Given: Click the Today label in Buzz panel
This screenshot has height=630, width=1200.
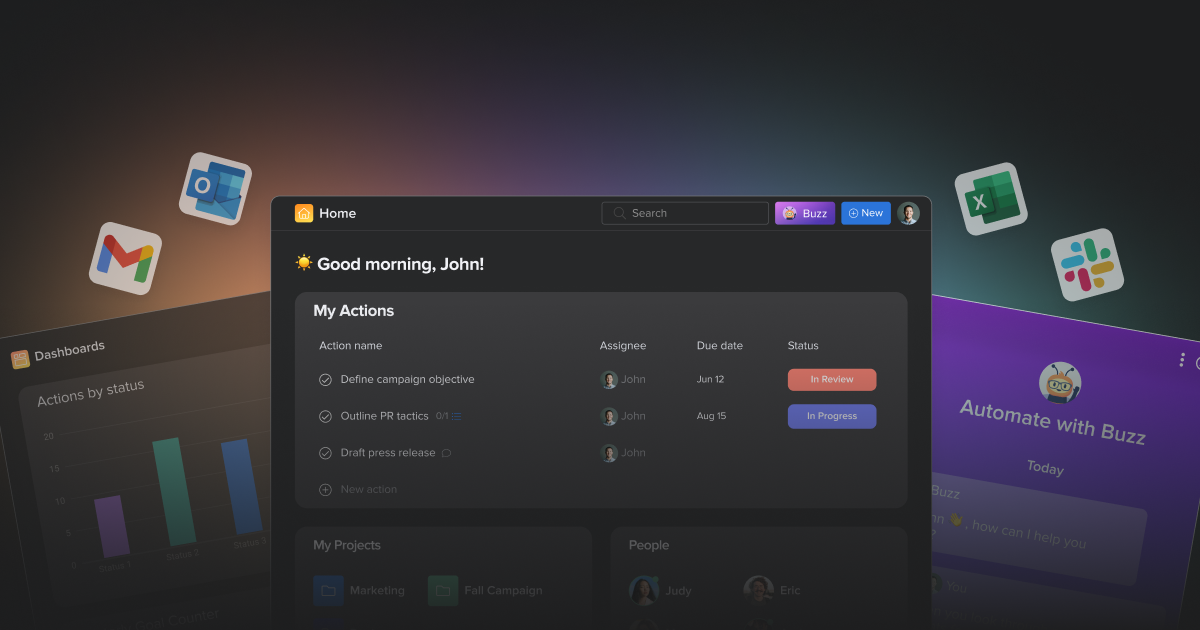Looking at the screenshot, I should click(x=1045, y=468).
